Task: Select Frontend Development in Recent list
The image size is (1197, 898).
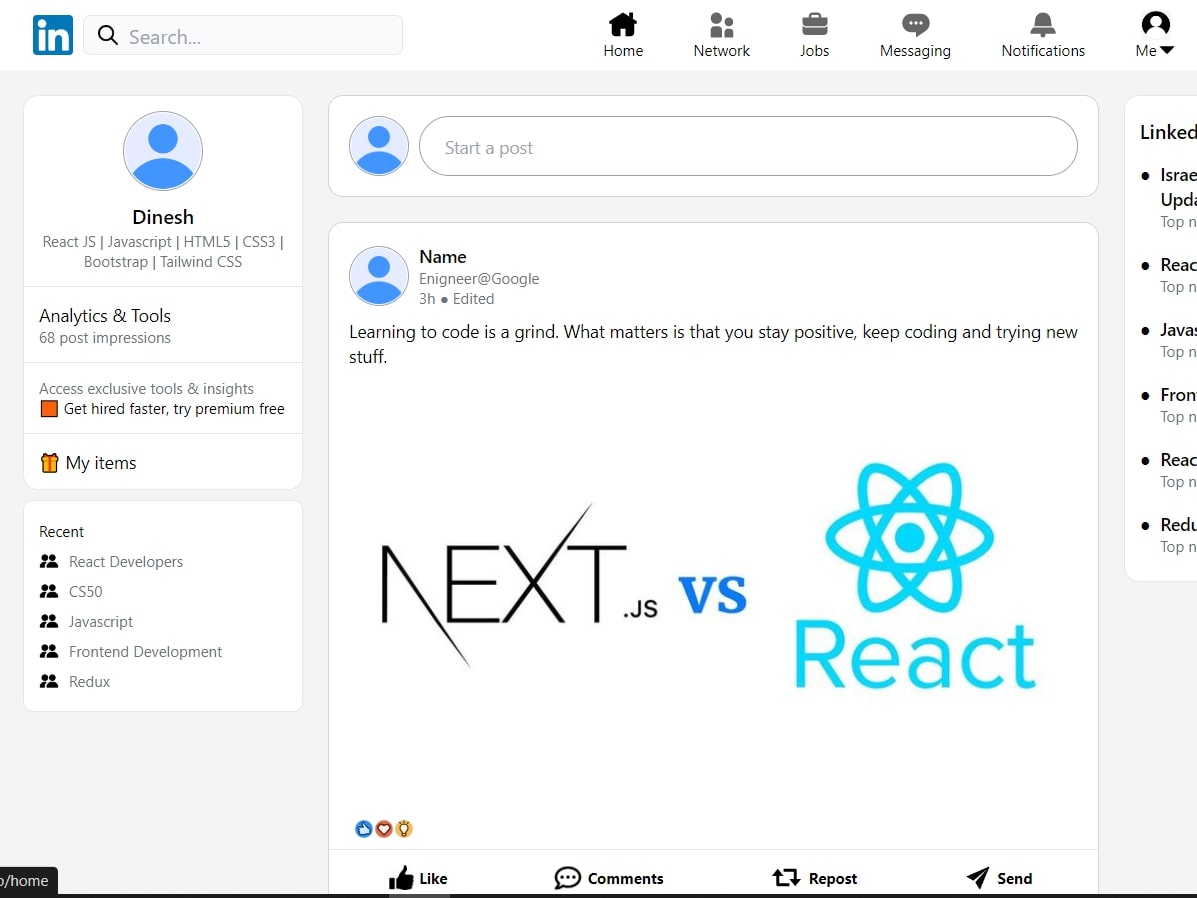Action: point(145,652)
